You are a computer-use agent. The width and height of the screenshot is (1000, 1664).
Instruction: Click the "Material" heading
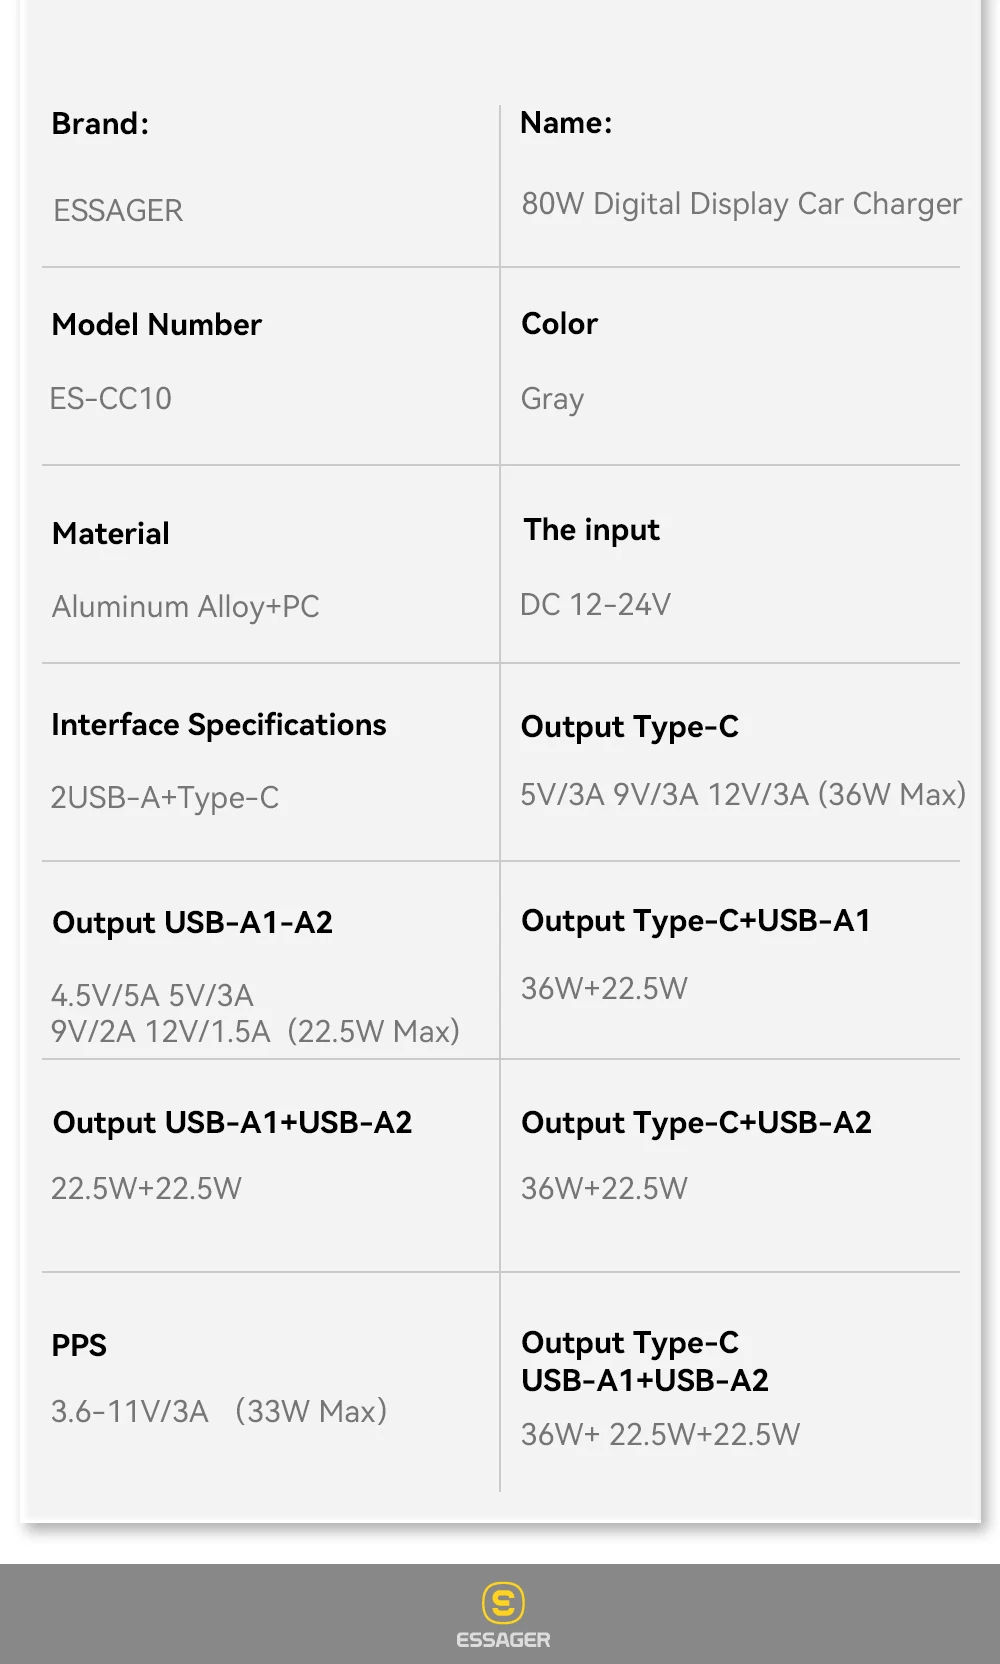click(x=111, y=534)
